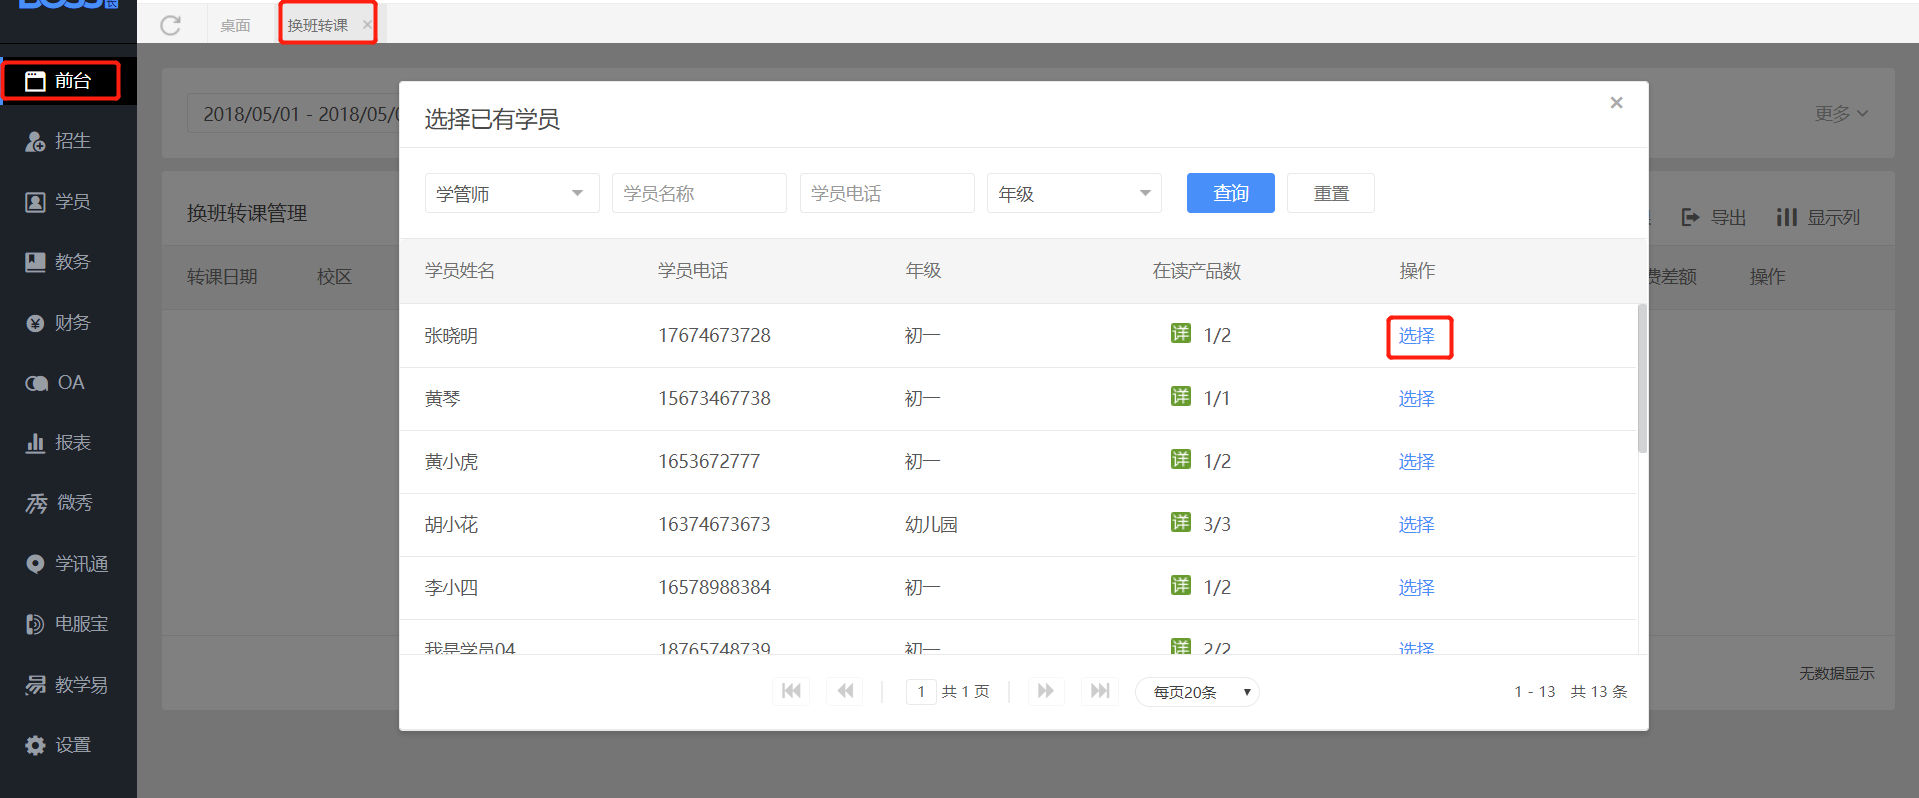This screenshot has width=1919, height=798.
Task: Click the 显示列 columns icon
Action: tap(1786, 217)
